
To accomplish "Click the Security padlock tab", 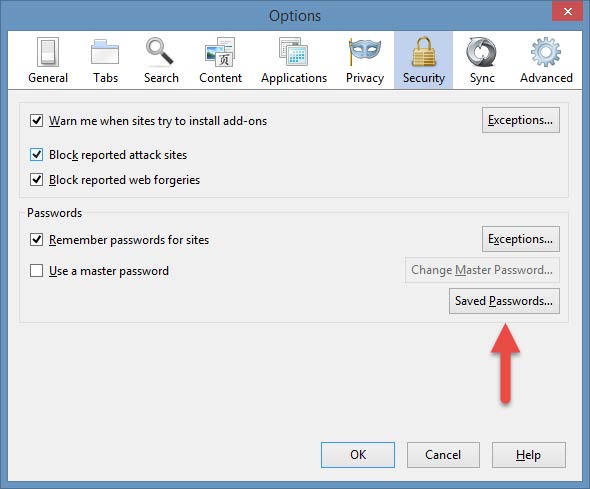I will [424, 60].
